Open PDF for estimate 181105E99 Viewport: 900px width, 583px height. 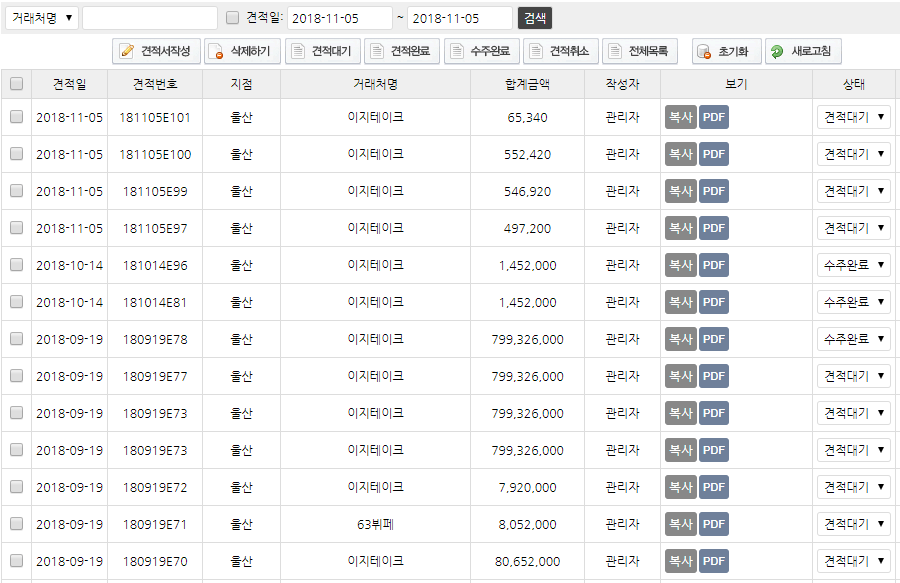coord(714,191)
